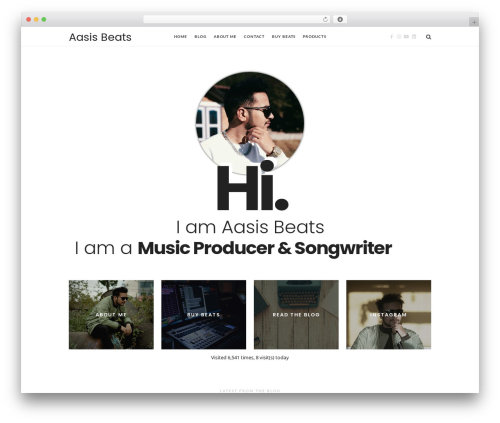The width and height of the screenshot is (500, 423).
Task: Click the round icon beside the address bar
Action: 340,20
